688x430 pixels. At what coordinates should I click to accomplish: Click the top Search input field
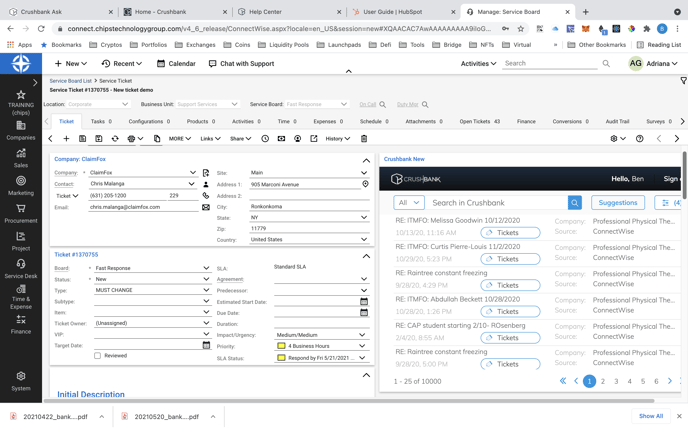551,64
